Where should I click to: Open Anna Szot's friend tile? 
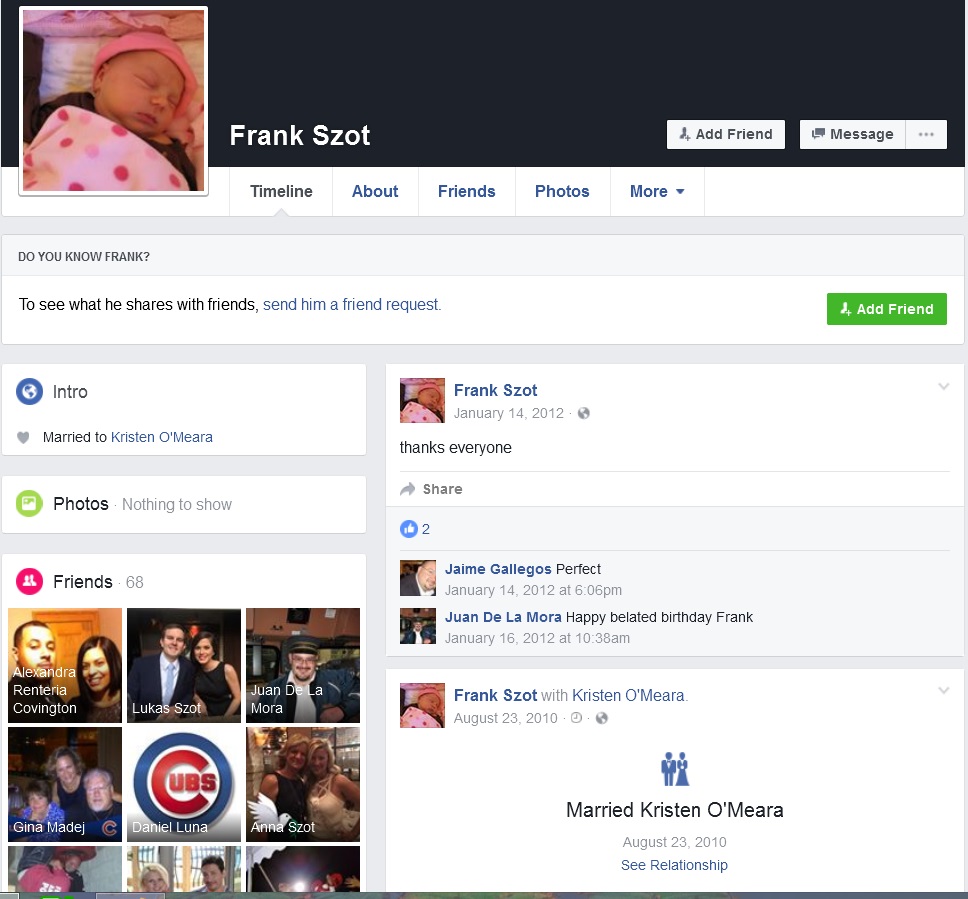pos(302,784)
